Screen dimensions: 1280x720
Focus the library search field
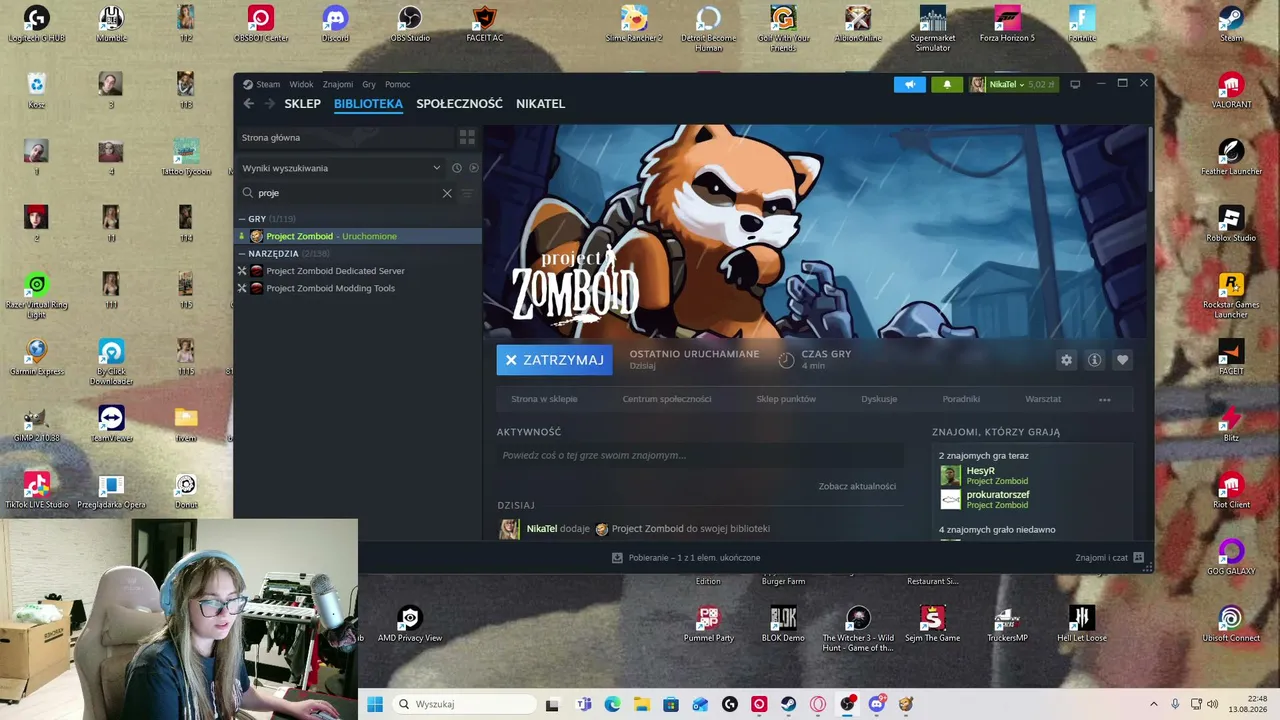[x=346, y=193]
